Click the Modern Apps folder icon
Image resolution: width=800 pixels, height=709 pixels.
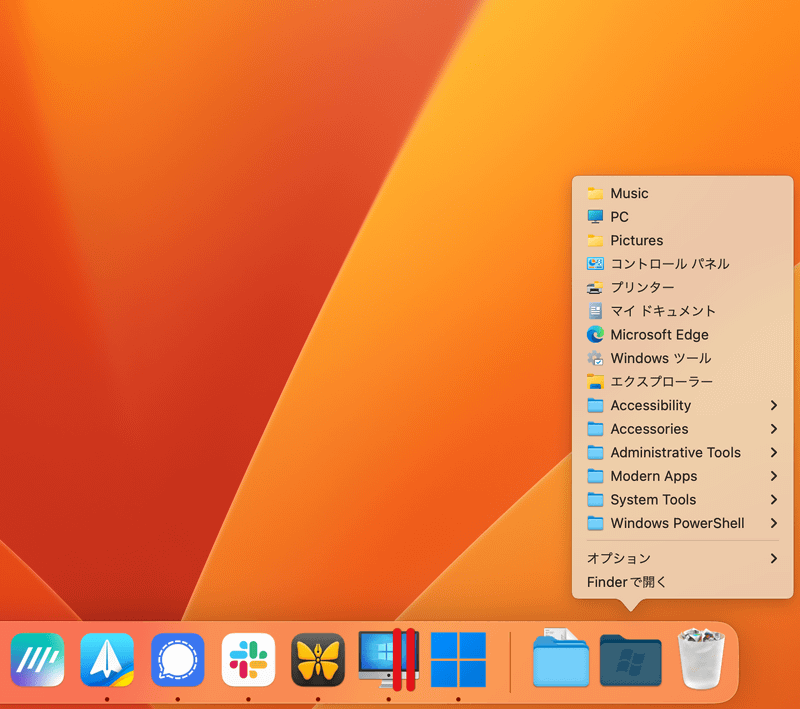(x=595, y=476)
